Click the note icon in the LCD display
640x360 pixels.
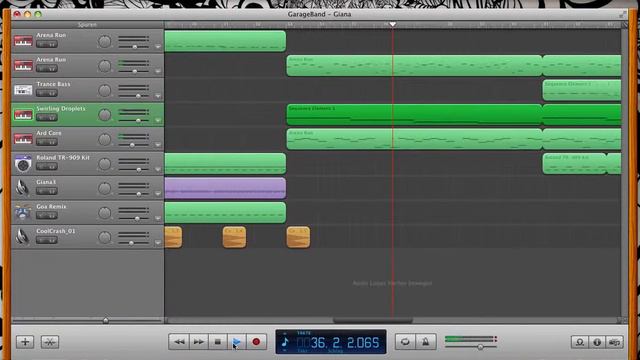(x=285, y=342)
